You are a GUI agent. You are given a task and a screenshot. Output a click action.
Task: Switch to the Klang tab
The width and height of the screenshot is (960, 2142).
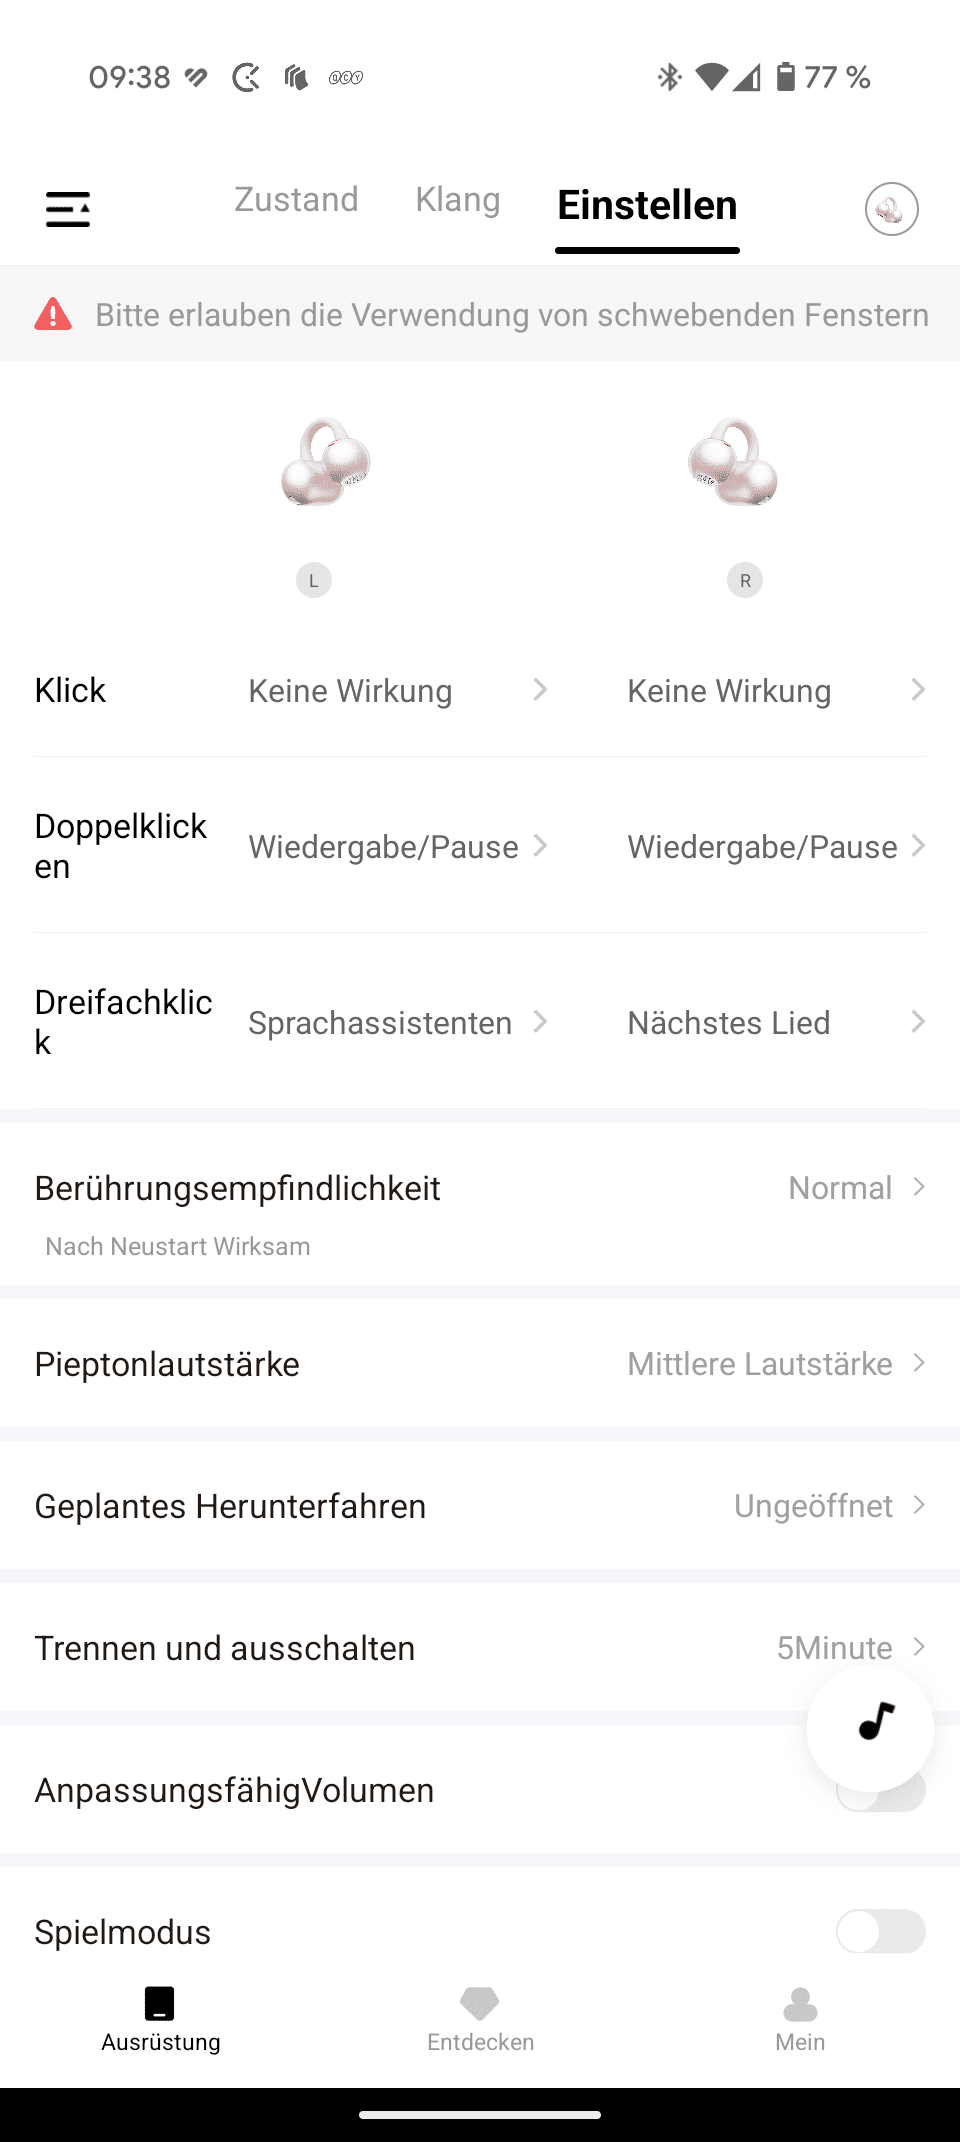point(458,200)
